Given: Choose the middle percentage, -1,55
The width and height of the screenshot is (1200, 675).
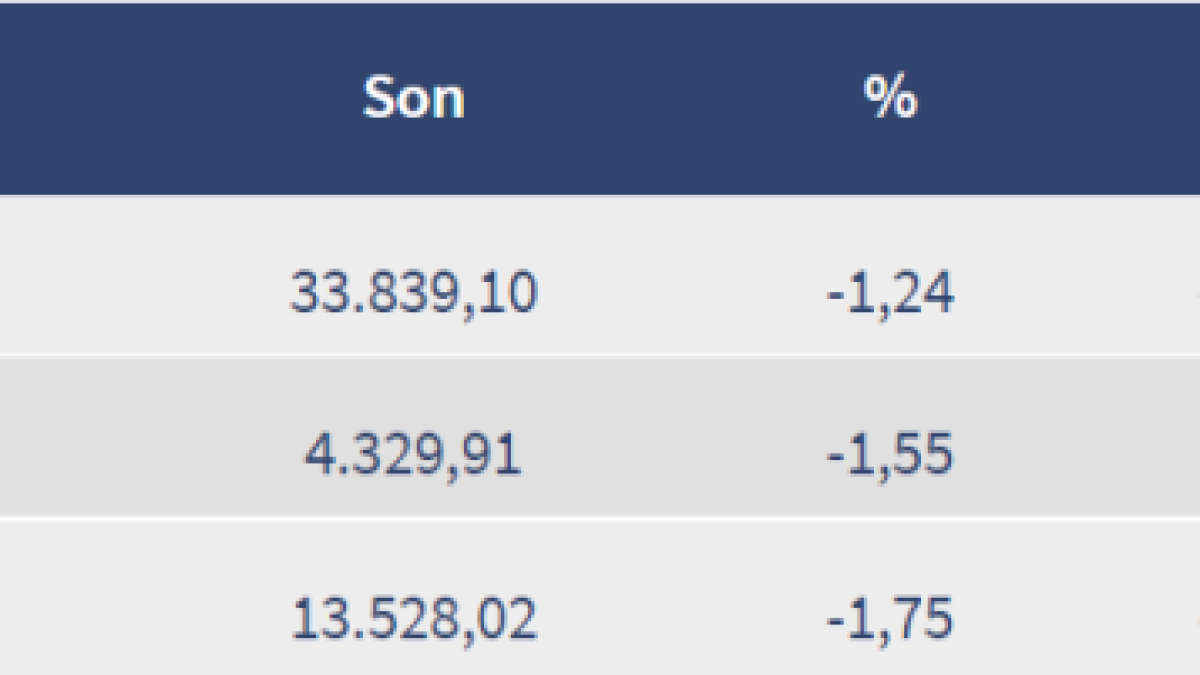Looking at the screenshot, I should (x=890, y=455).
